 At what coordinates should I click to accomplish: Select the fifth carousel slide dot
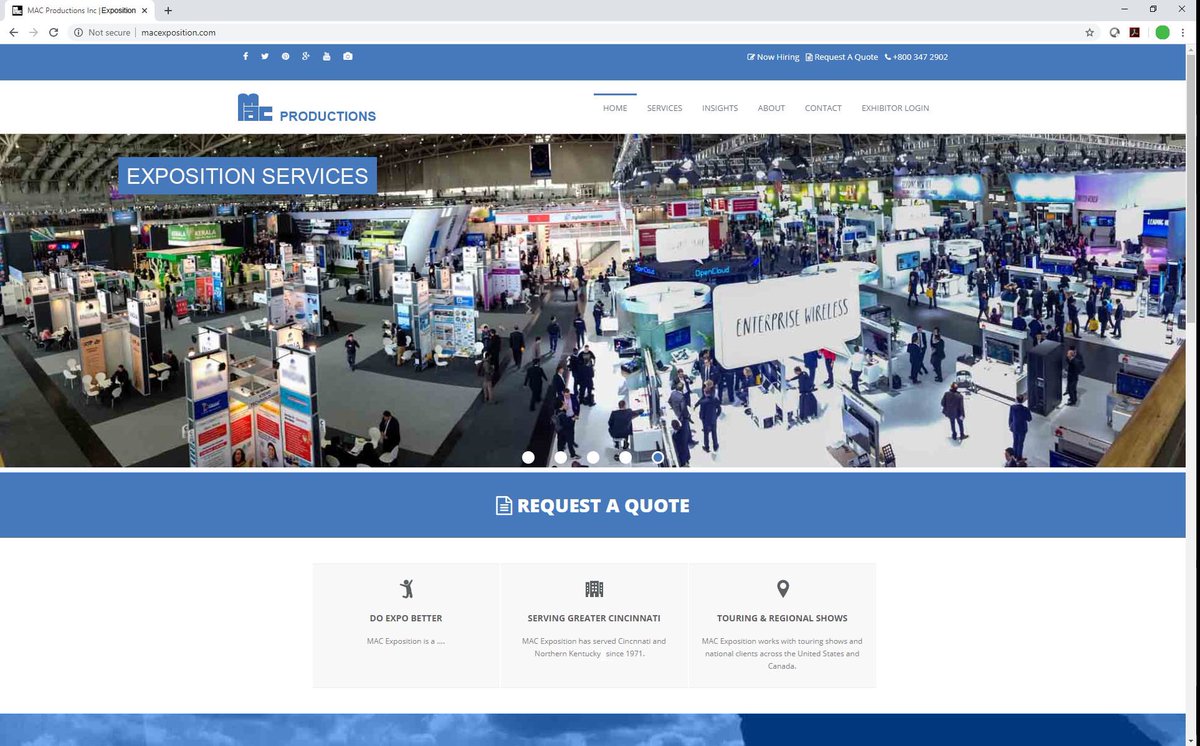(657, 457)
